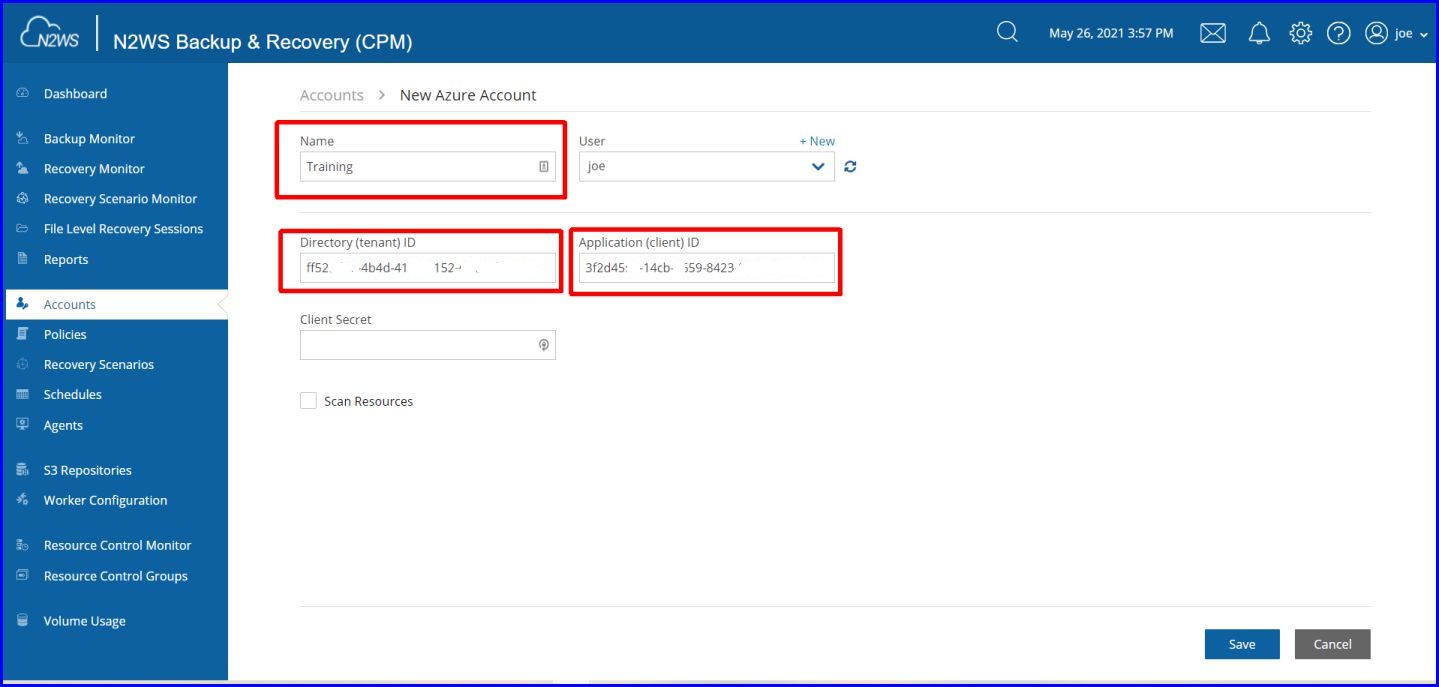The height and width of the screenshot is (687, 1439).
Task: Click the Reports sidebar icon
Action: [x=22, y=259]
